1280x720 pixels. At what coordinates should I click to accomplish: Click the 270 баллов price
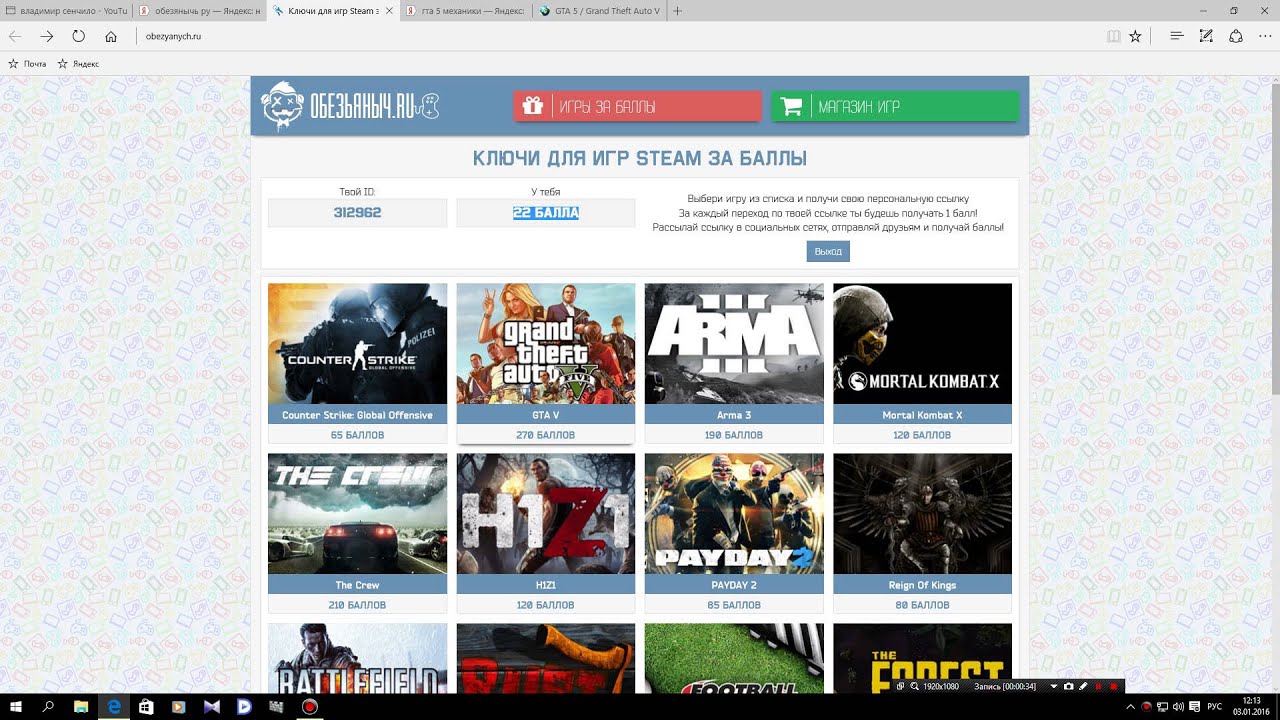(546, 435)
